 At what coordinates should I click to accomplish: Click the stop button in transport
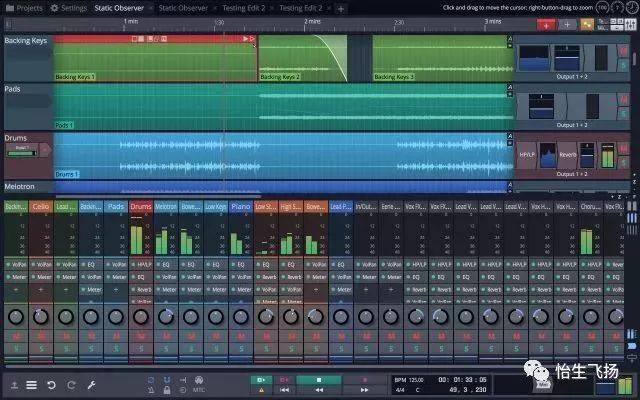(x=319, y=380)
